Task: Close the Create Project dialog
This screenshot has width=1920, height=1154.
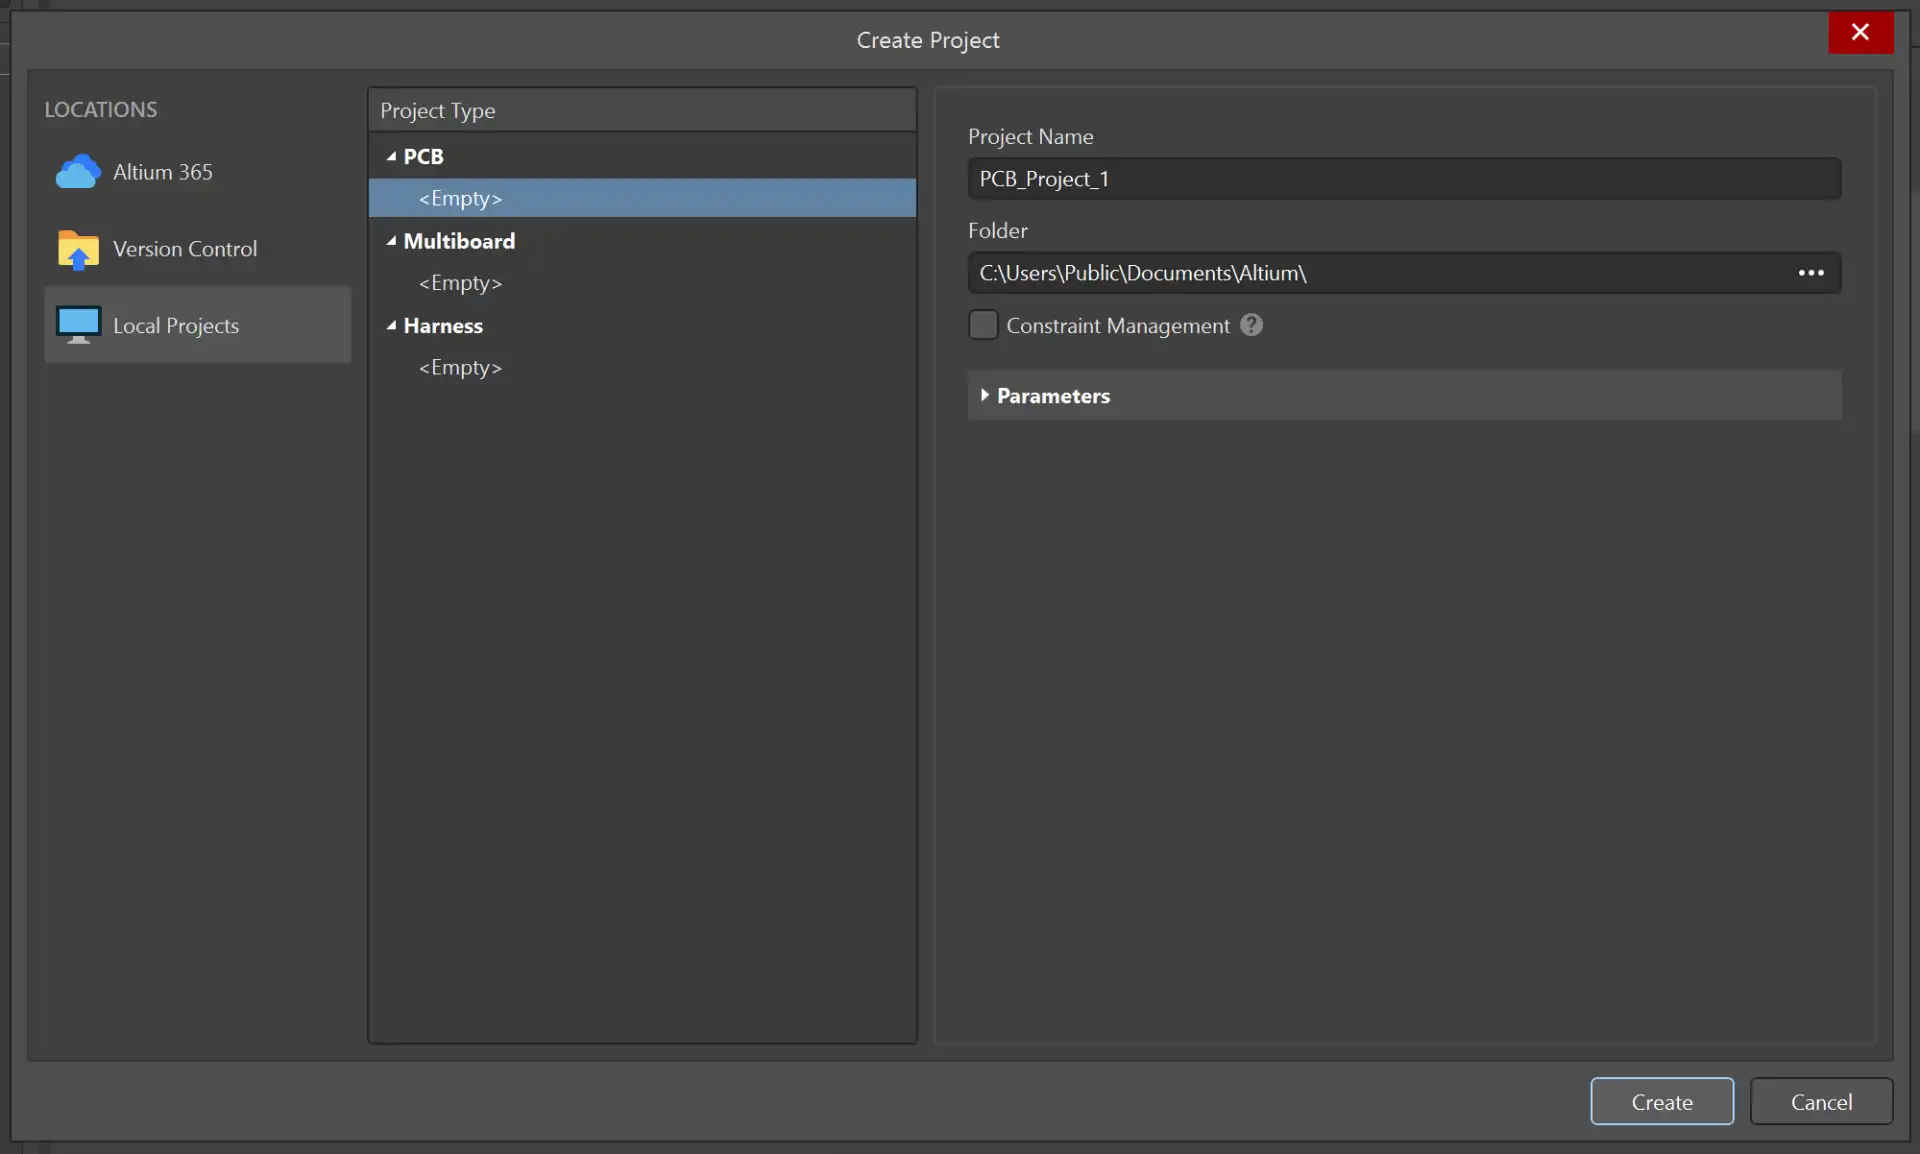Action: point(1860,32)
